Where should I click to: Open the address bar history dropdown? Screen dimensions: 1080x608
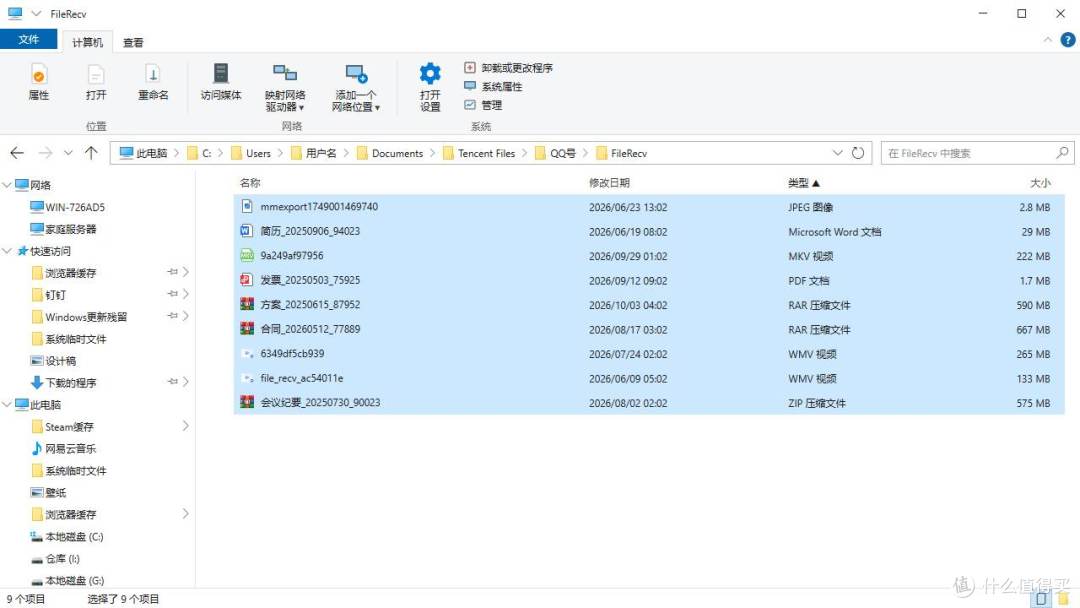[x=838, y=153]
